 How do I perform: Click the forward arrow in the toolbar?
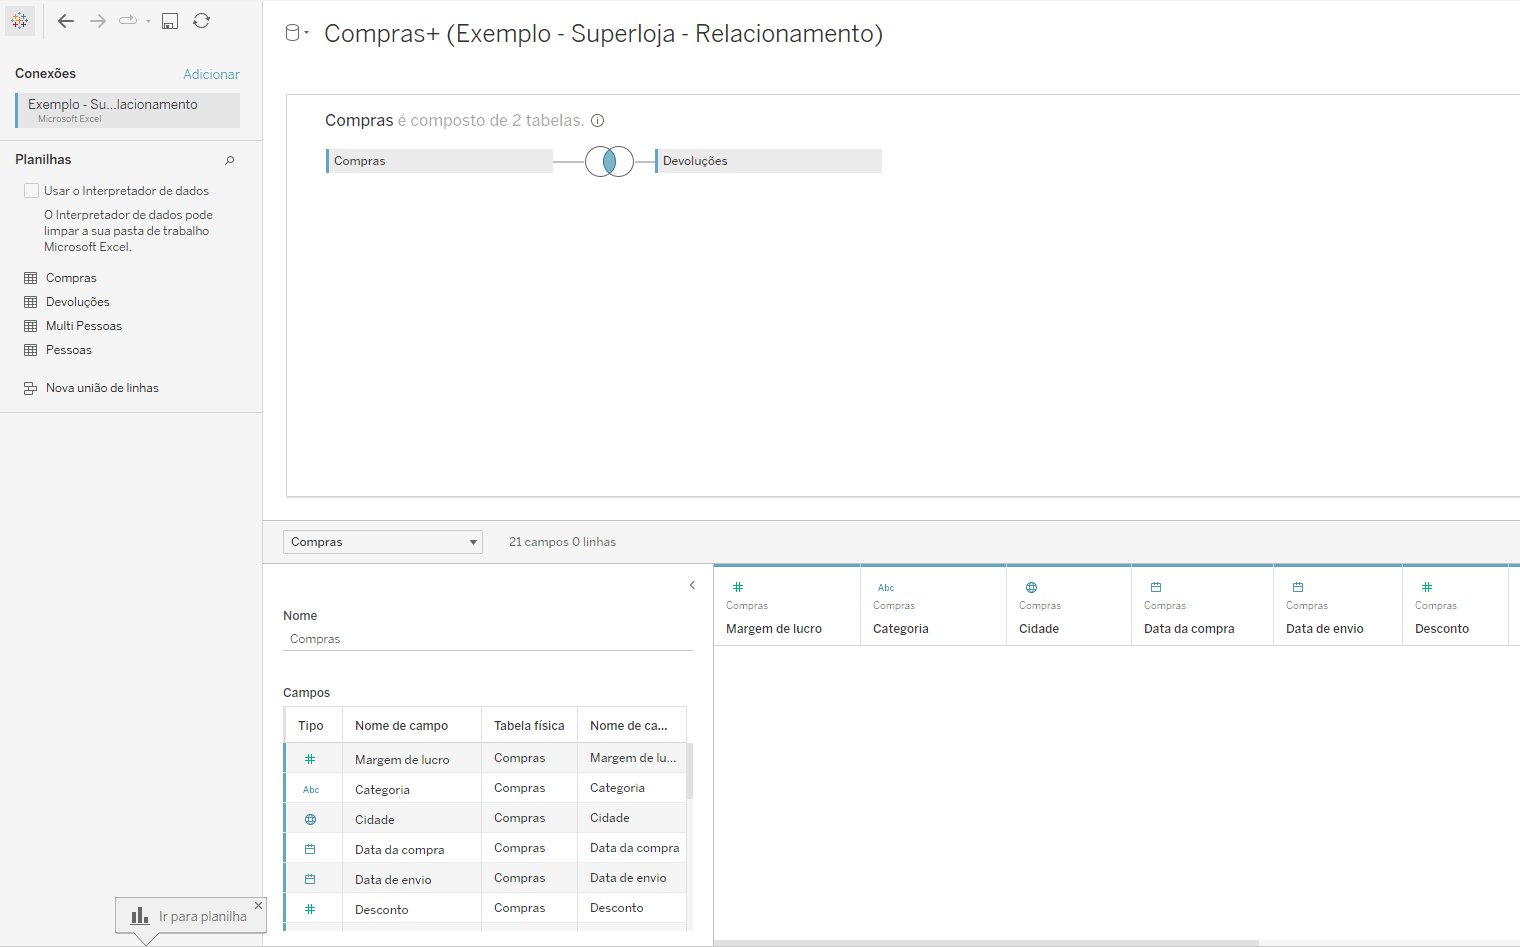tap(98, 21)
